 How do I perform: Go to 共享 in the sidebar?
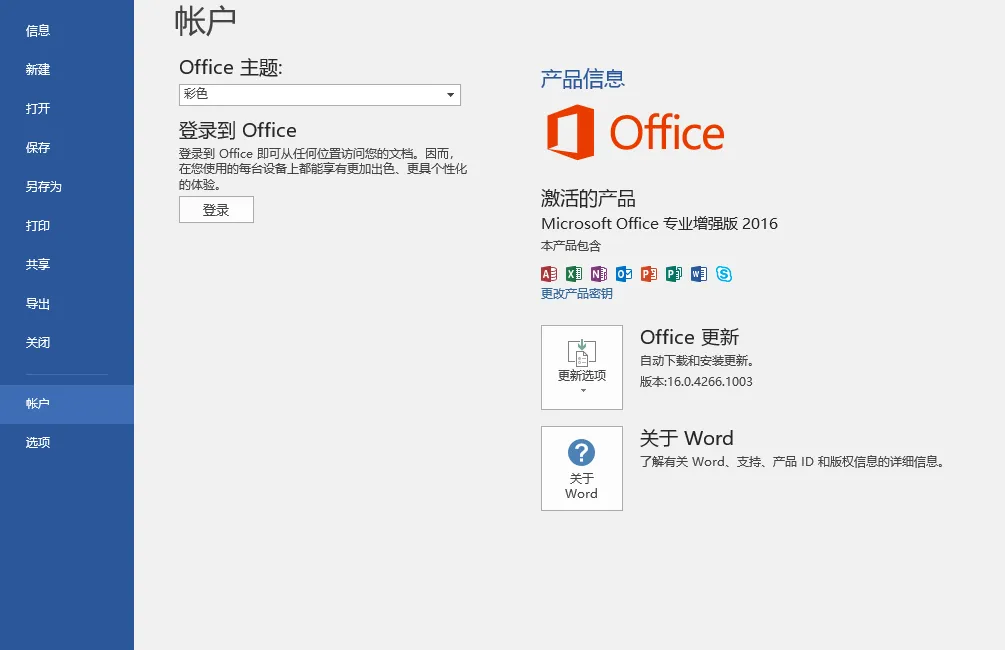(67, 265)
